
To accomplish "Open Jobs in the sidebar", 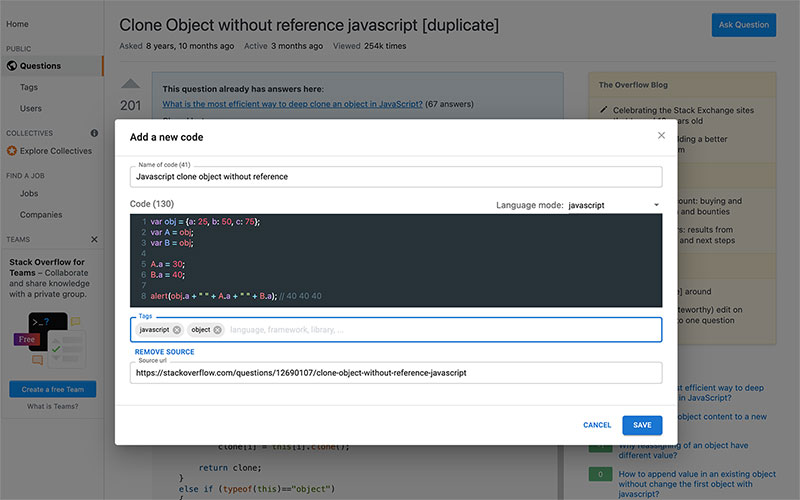I will [29, 193].
